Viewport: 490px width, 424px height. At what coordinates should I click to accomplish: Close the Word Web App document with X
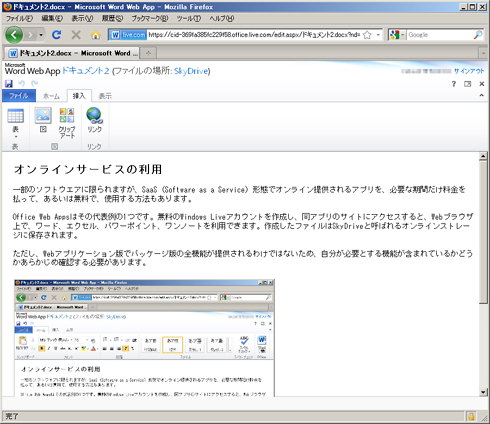pyautogui.click(x=482, y=84)
